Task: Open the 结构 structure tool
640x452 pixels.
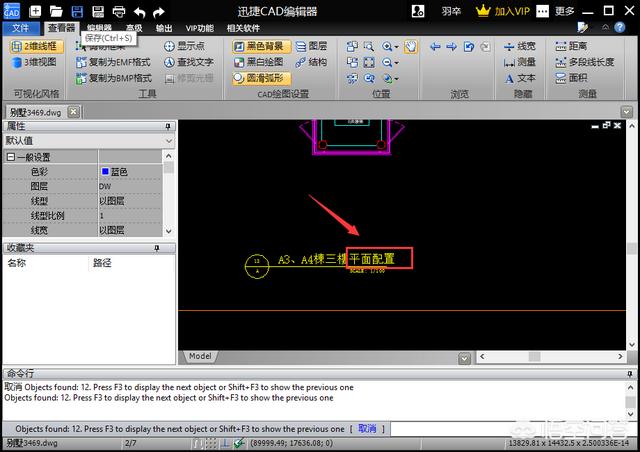Action: tap(311, 62)
